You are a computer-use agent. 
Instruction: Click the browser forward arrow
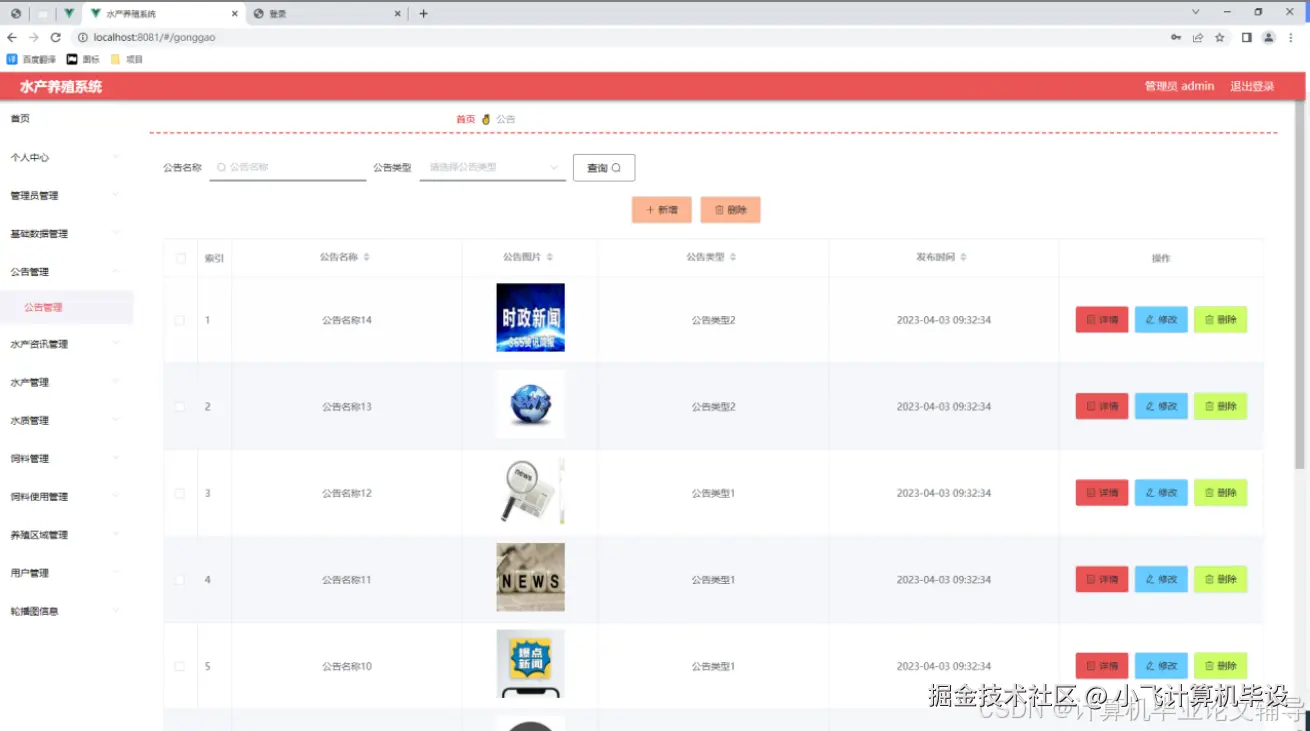coord(34,37)
